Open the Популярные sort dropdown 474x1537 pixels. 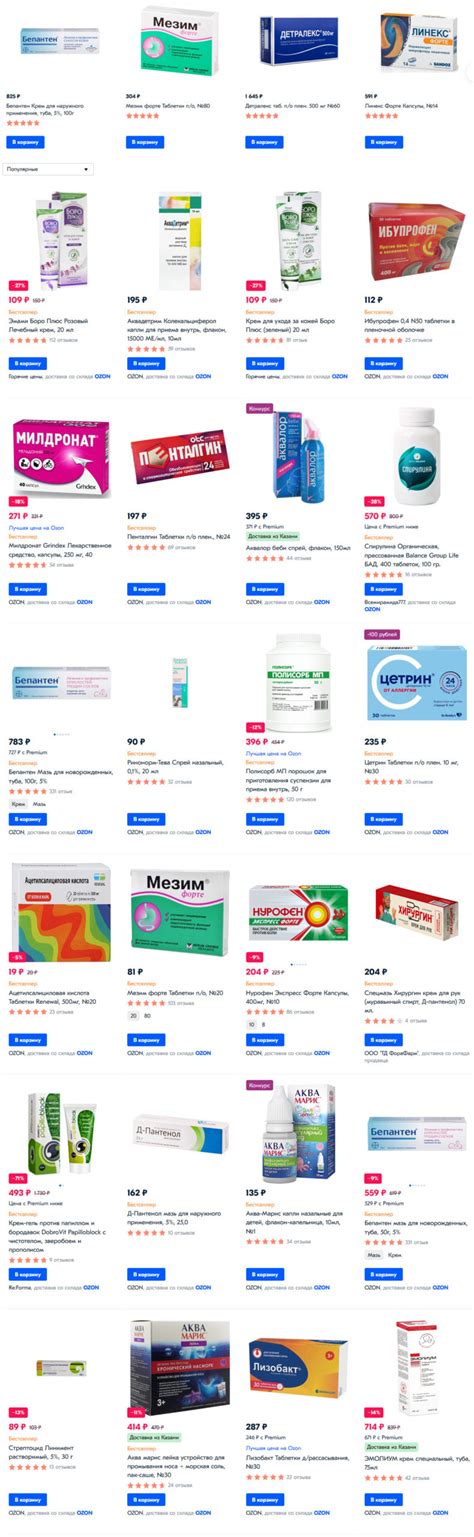tap(48, 169)
